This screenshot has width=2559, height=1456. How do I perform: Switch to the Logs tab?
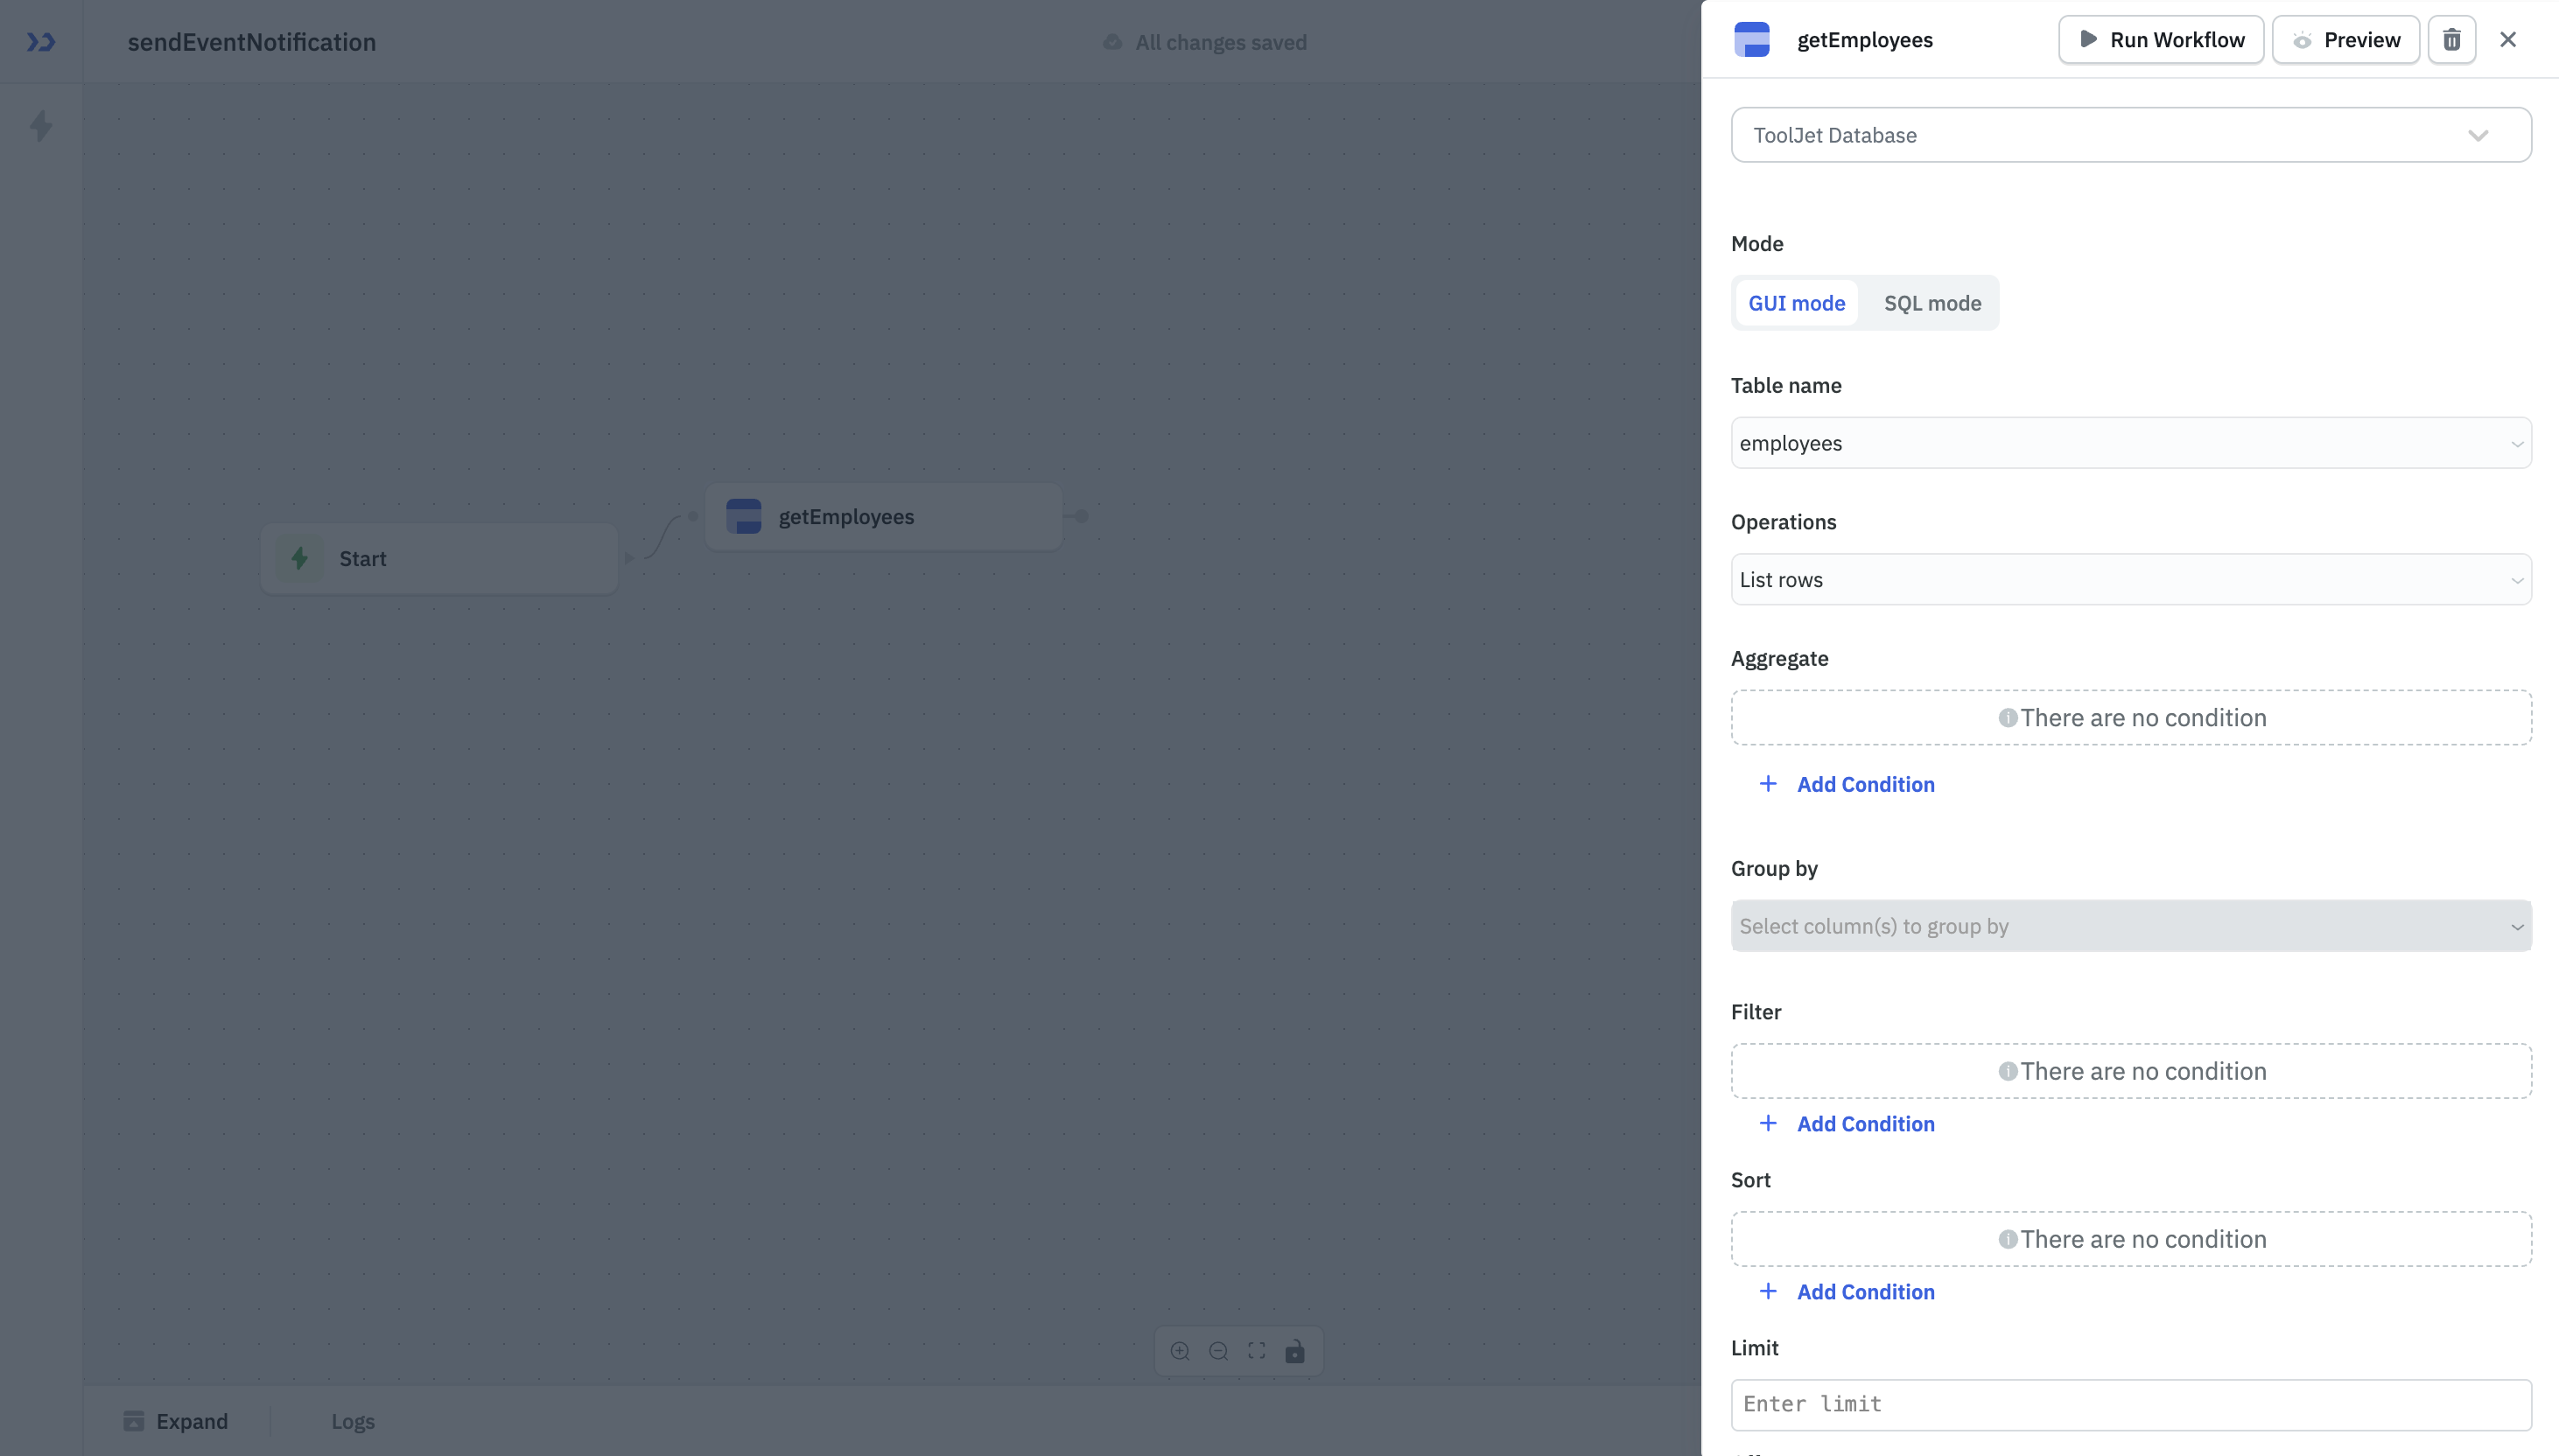click(x=352, y=1420)
